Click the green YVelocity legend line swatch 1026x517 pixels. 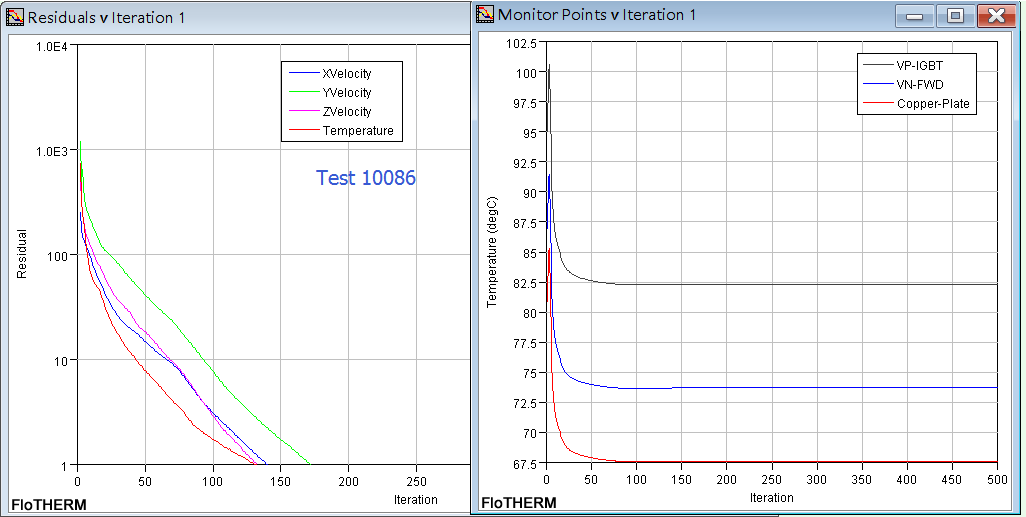click(303, 92)
